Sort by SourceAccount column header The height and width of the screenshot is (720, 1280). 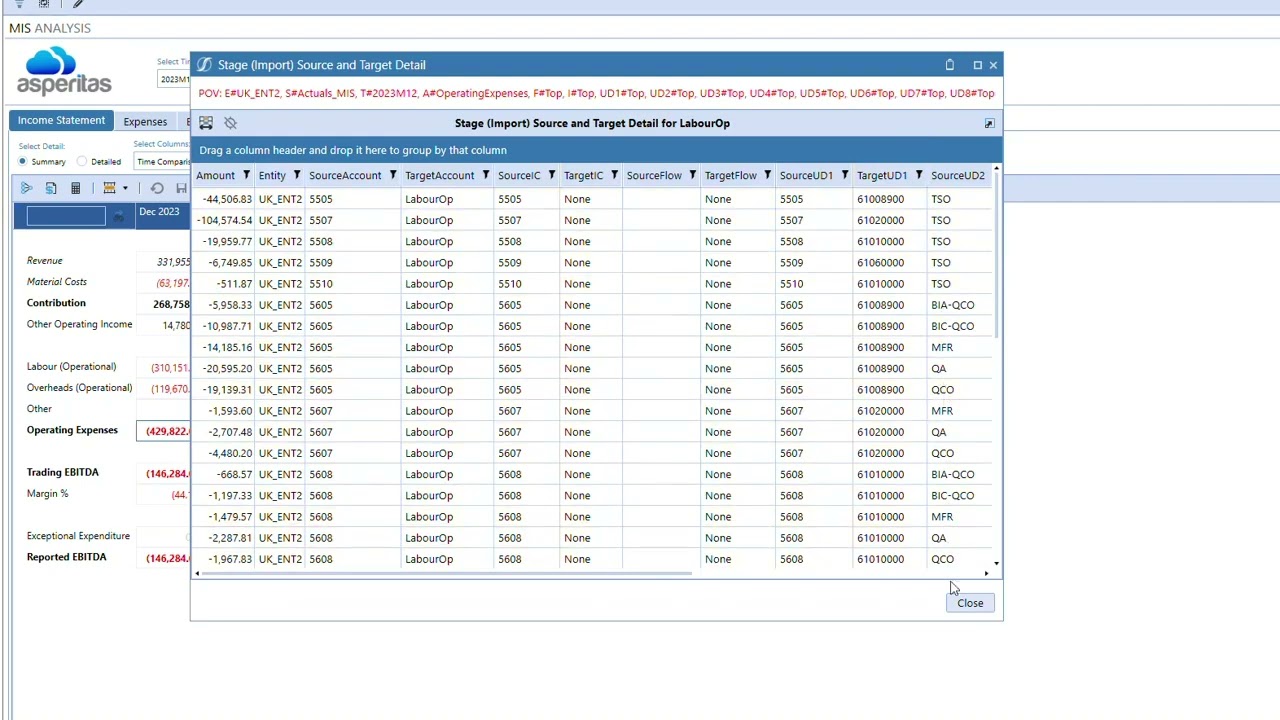[345, 176]
